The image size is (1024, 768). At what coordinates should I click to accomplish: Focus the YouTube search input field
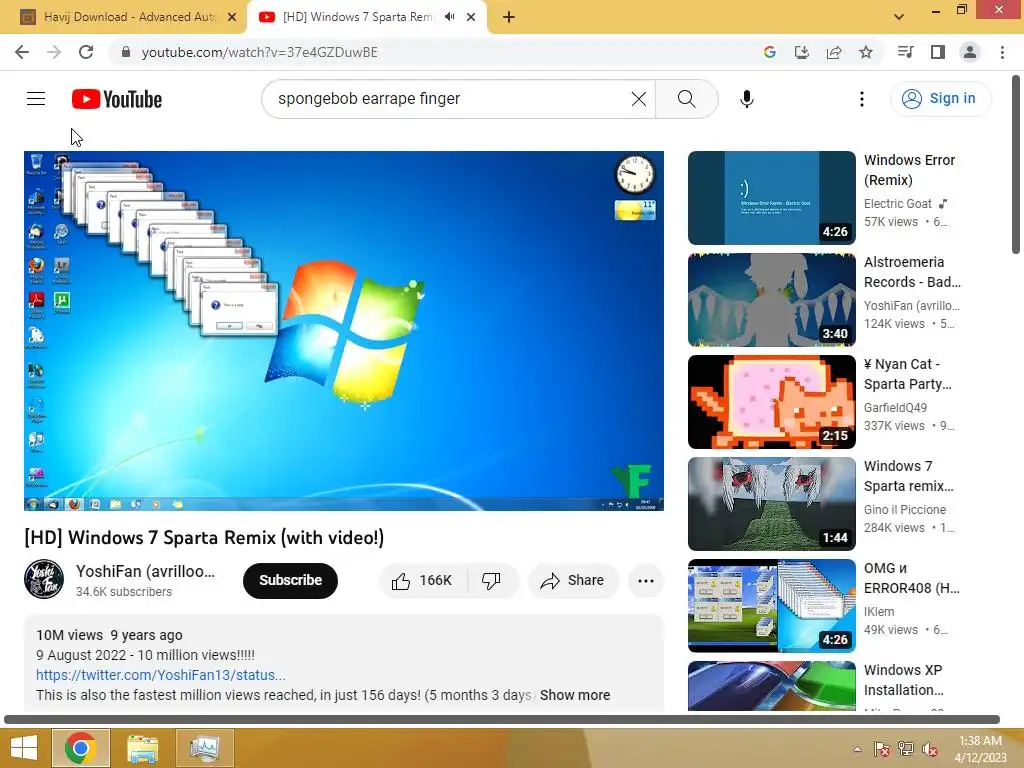[x=451, y=99]
